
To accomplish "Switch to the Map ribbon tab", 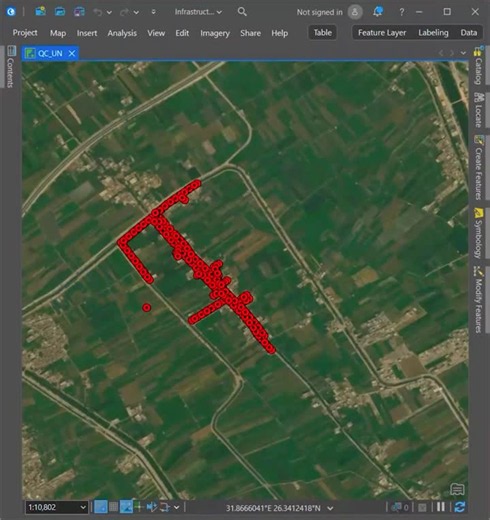I will [58, 33].
